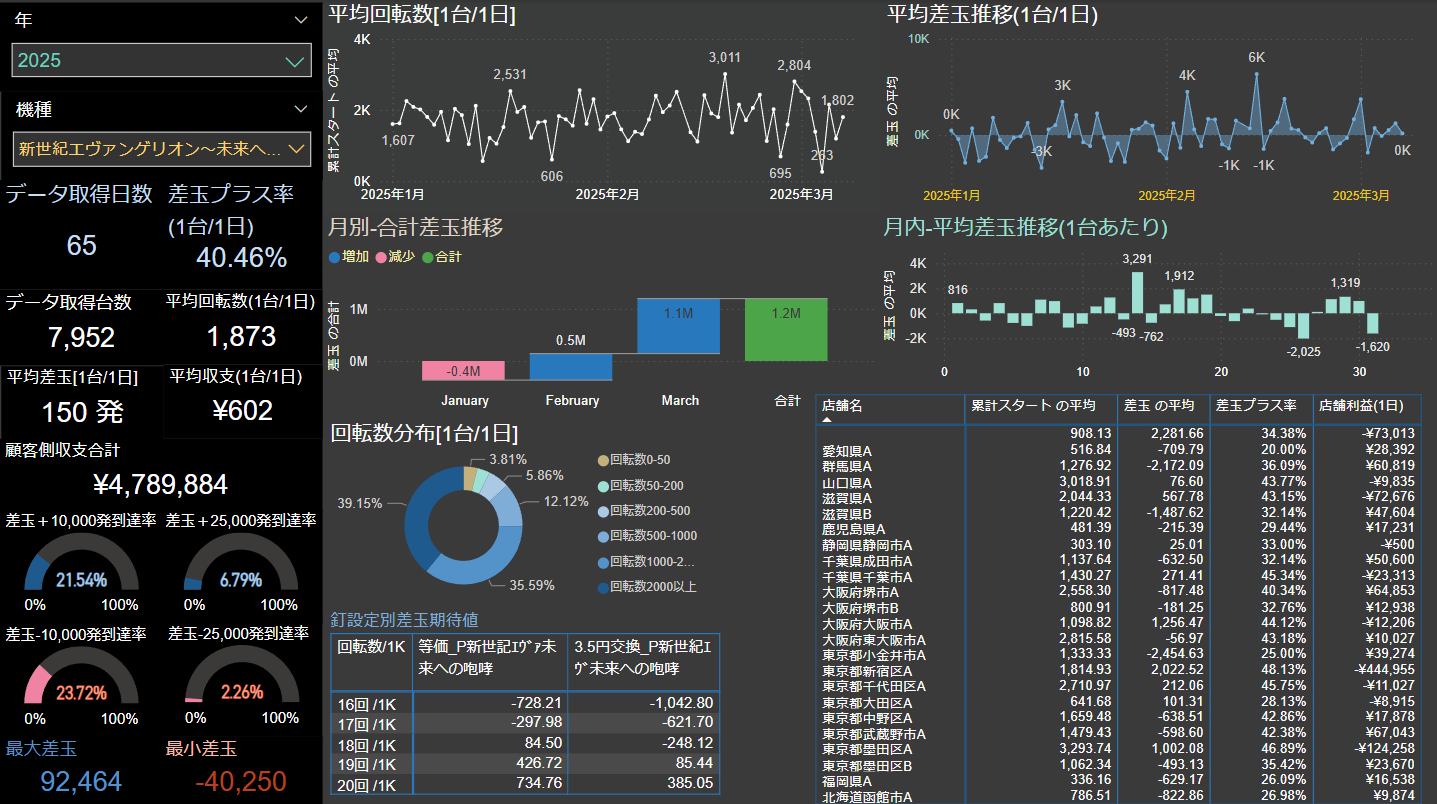Collapse the 年 slicer header chevron
The image size is (1437, 804).
(x=301, y=20)
